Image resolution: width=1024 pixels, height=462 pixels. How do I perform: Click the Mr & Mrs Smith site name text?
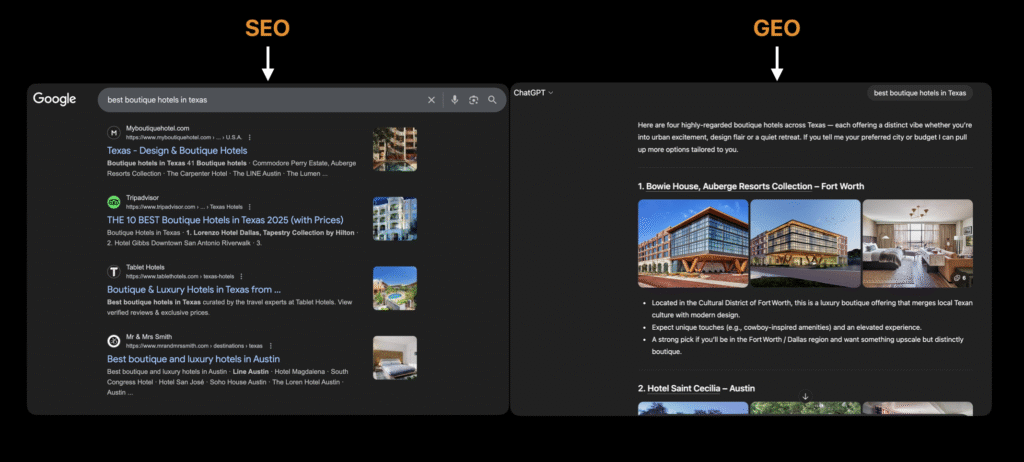148,337
